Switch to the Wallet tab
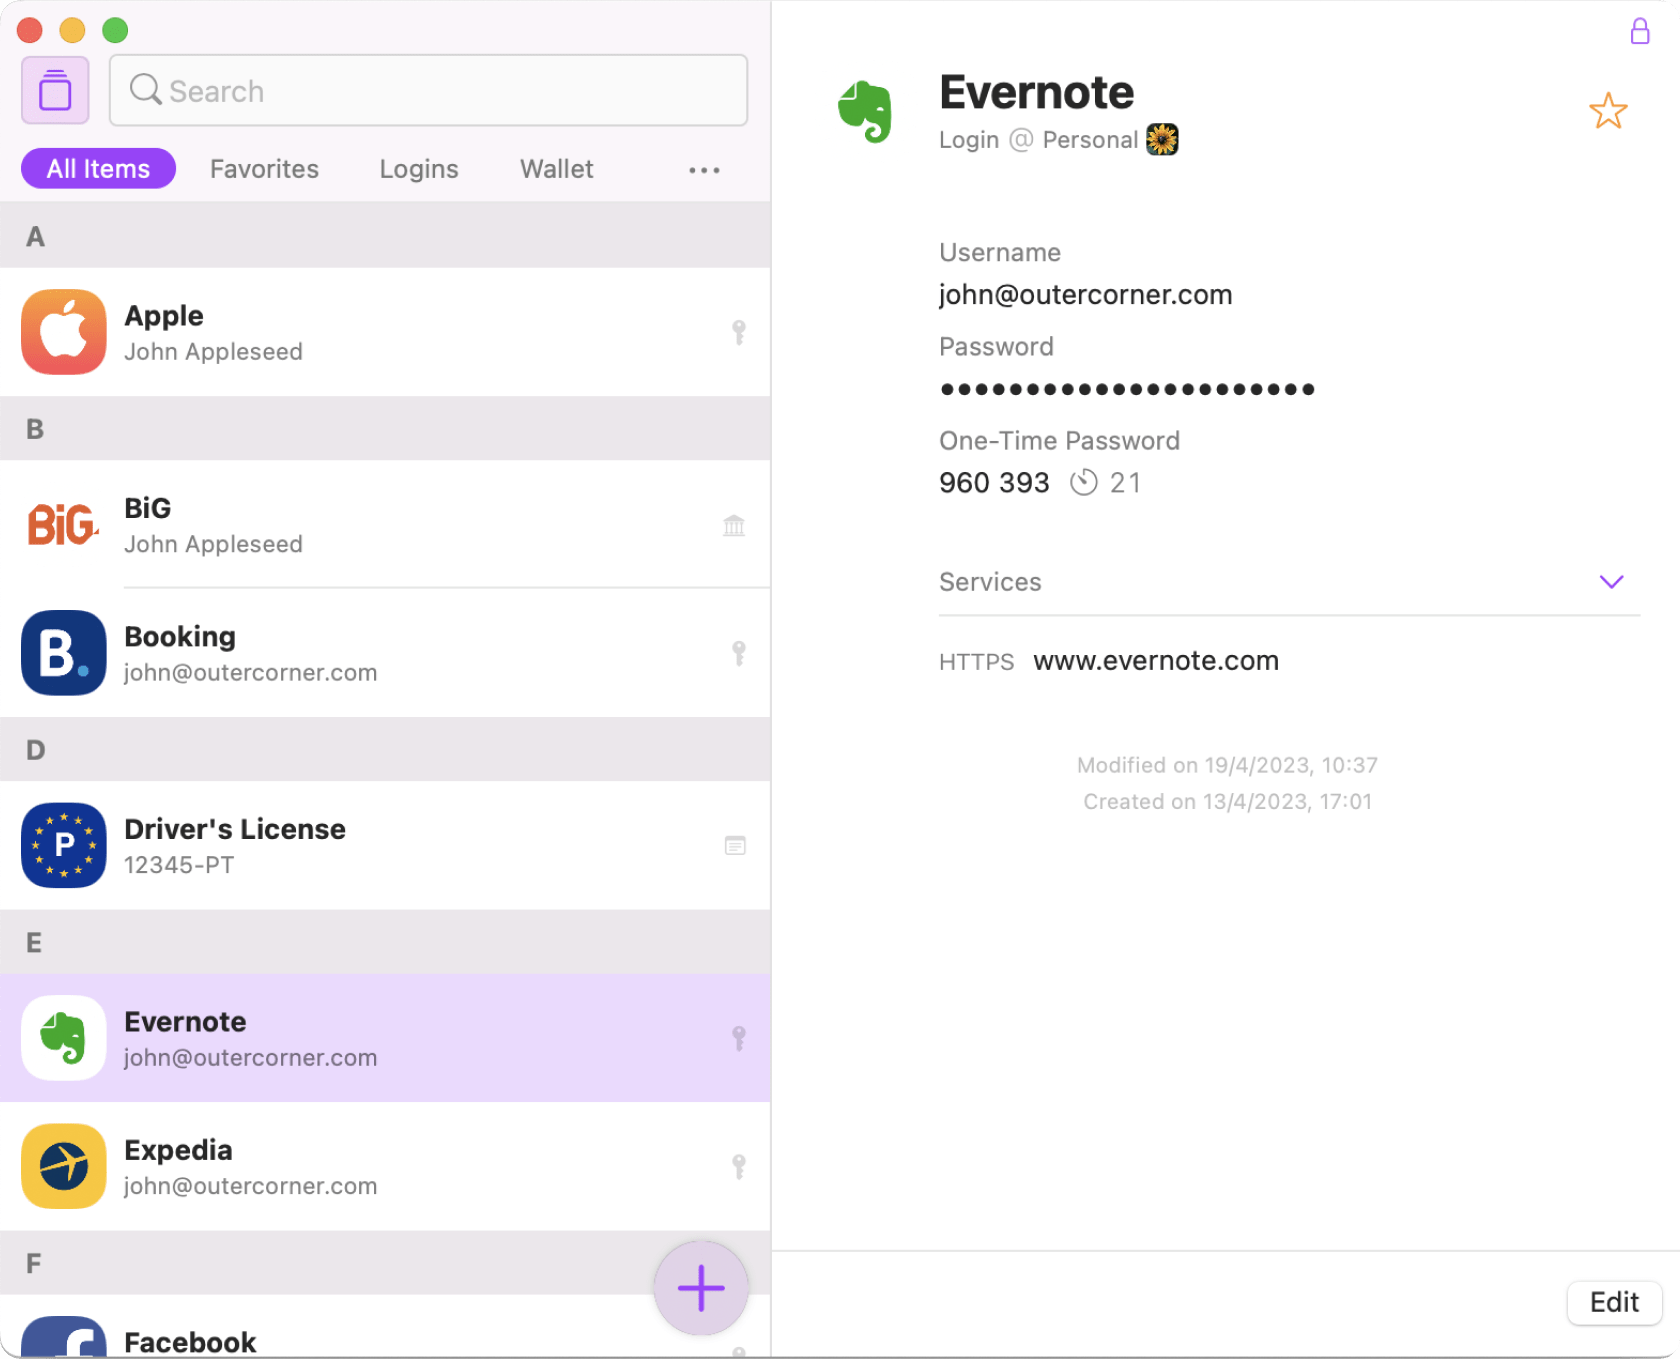 [x=556, y=169]
